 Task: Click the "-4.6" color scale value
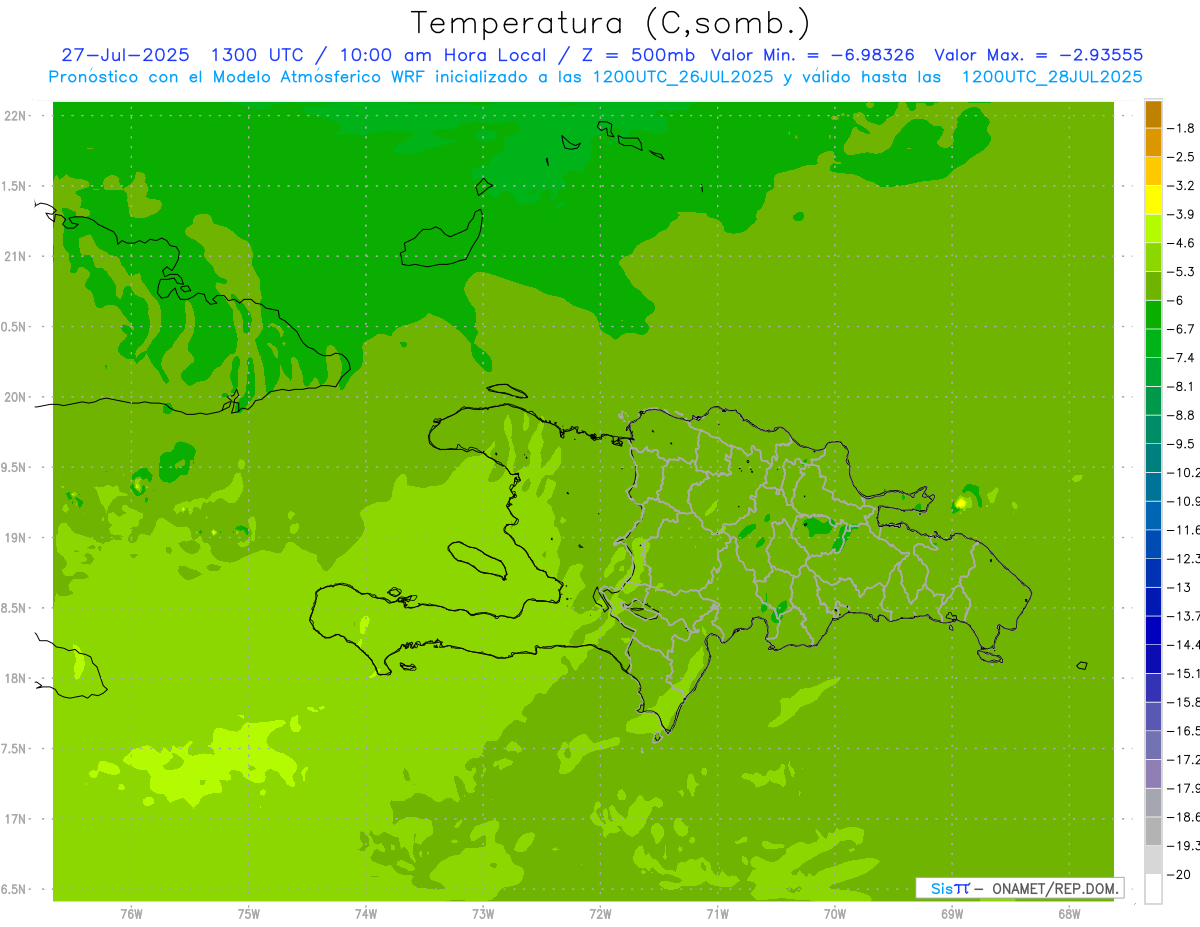point(1182,243)
